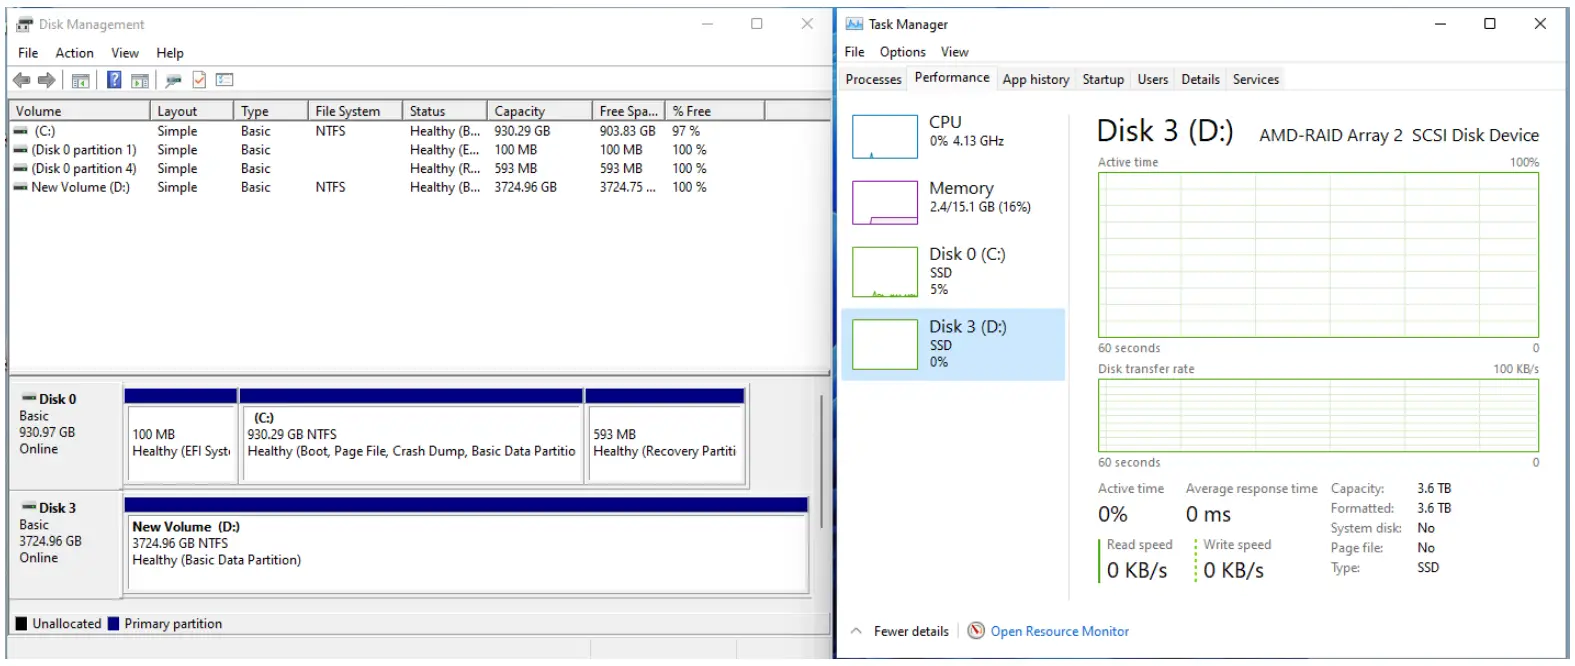Switch to the Startup tab in Task Manager
This screenshot has height=666, width=1575.
point(1102,79)
